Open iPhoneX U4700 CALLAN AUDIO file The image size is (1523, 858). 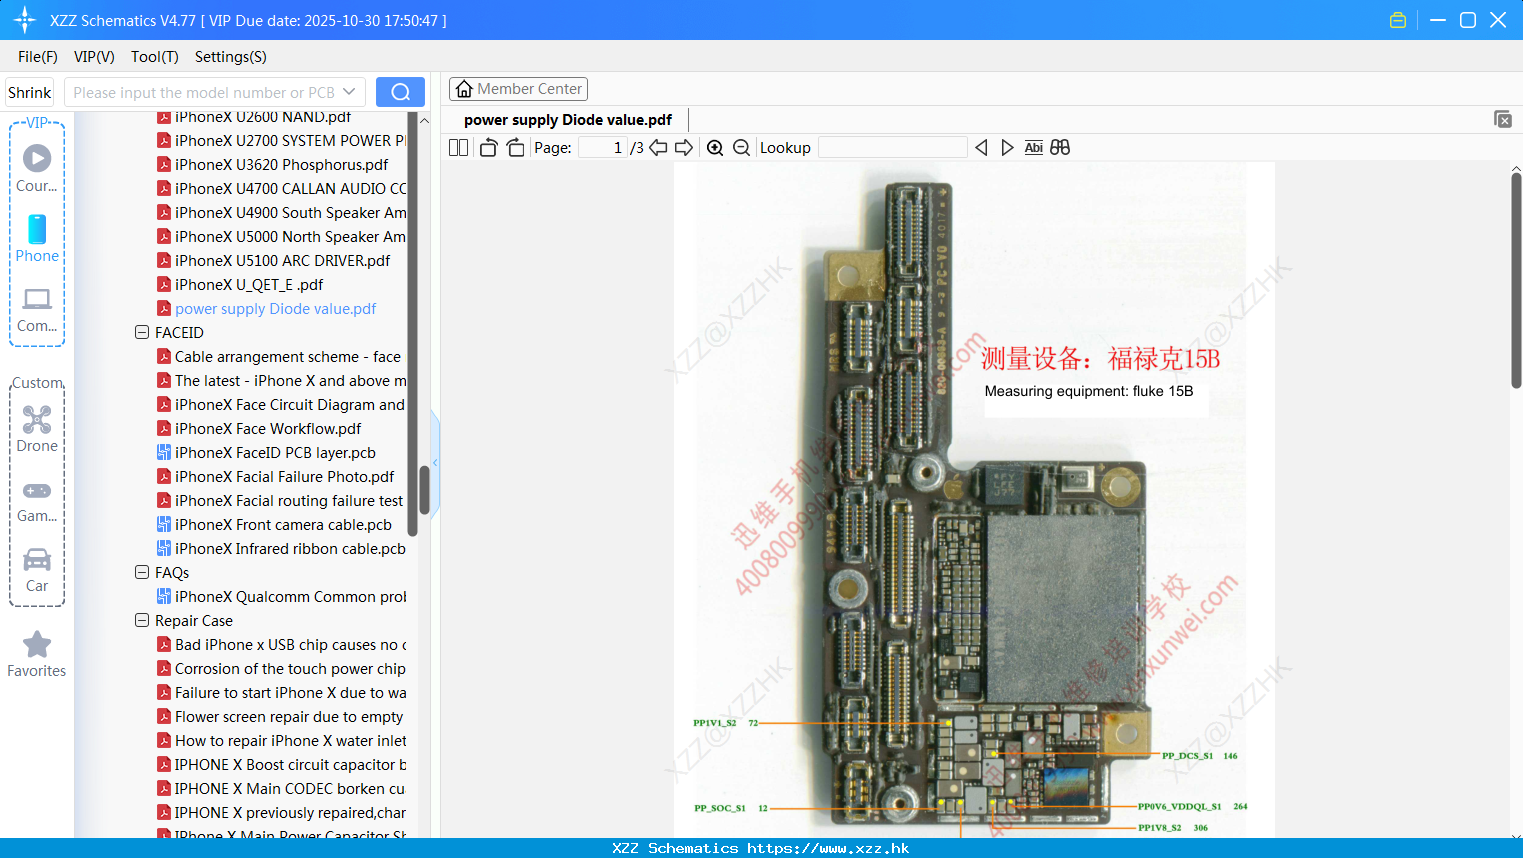(x=282, y=188)
